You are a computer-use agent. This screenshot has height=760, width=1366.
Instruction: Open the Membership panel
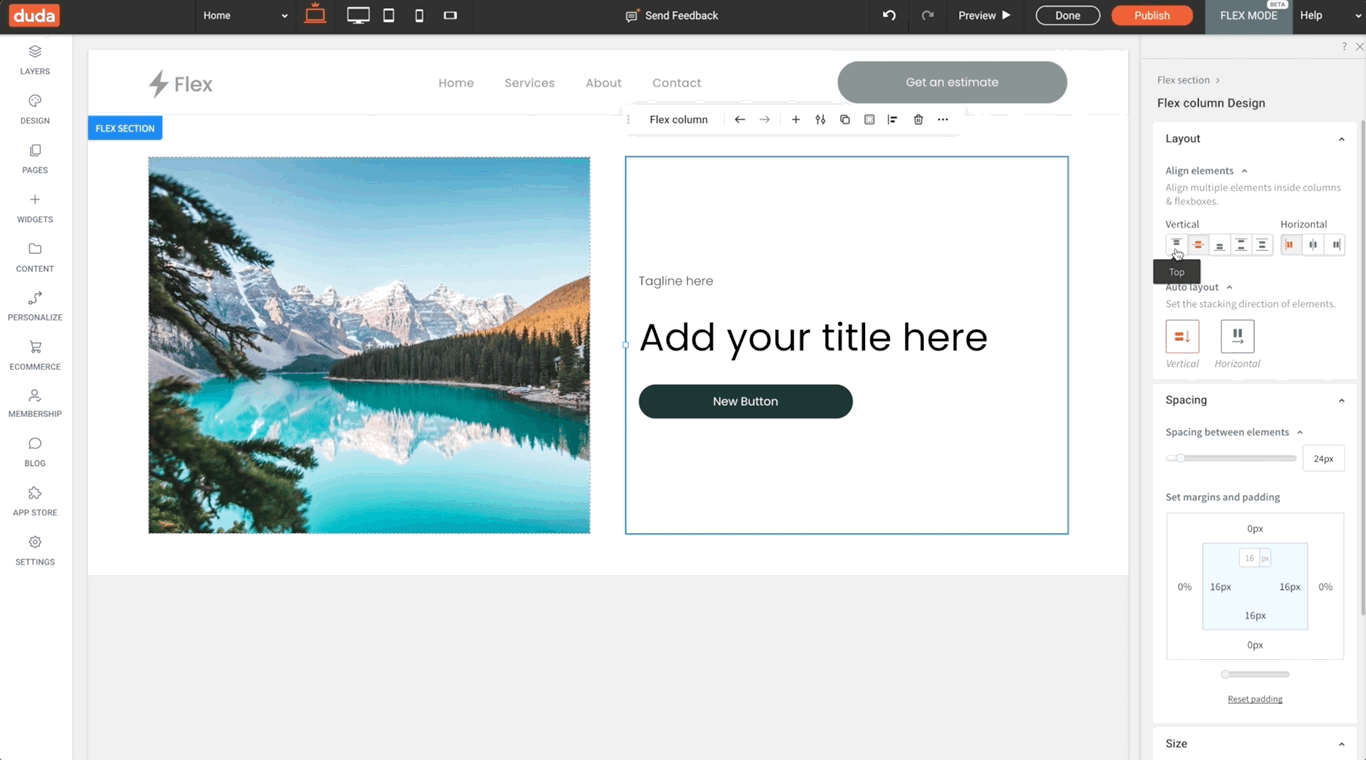tap(35, 403)
